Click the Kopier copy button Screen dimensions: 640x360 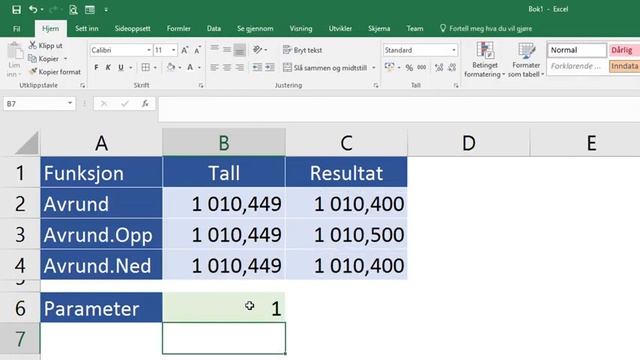pyautogui.click(x=44, y=59)
